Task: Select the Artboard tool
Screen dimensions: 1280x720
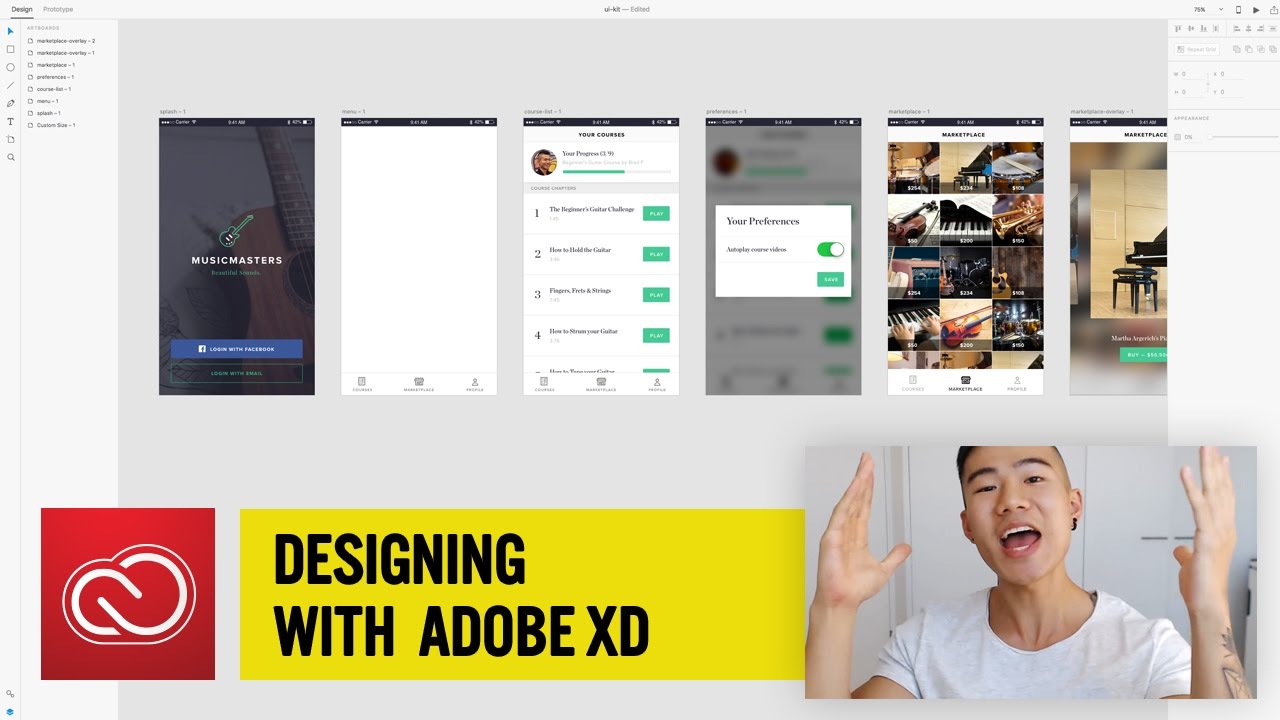Action: 9,139
